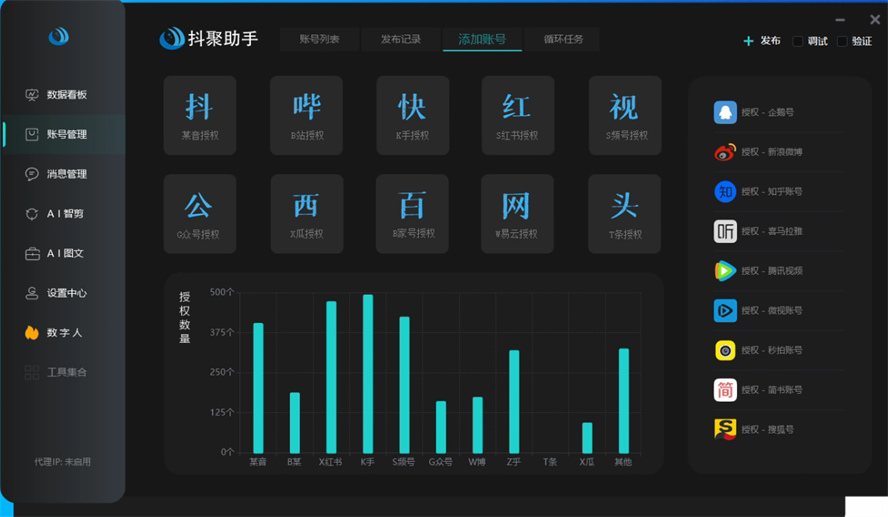The width and height of the screenshot is (888, 517).
Task: Click the S频号 bar in chart
Action: click(404, 385)
